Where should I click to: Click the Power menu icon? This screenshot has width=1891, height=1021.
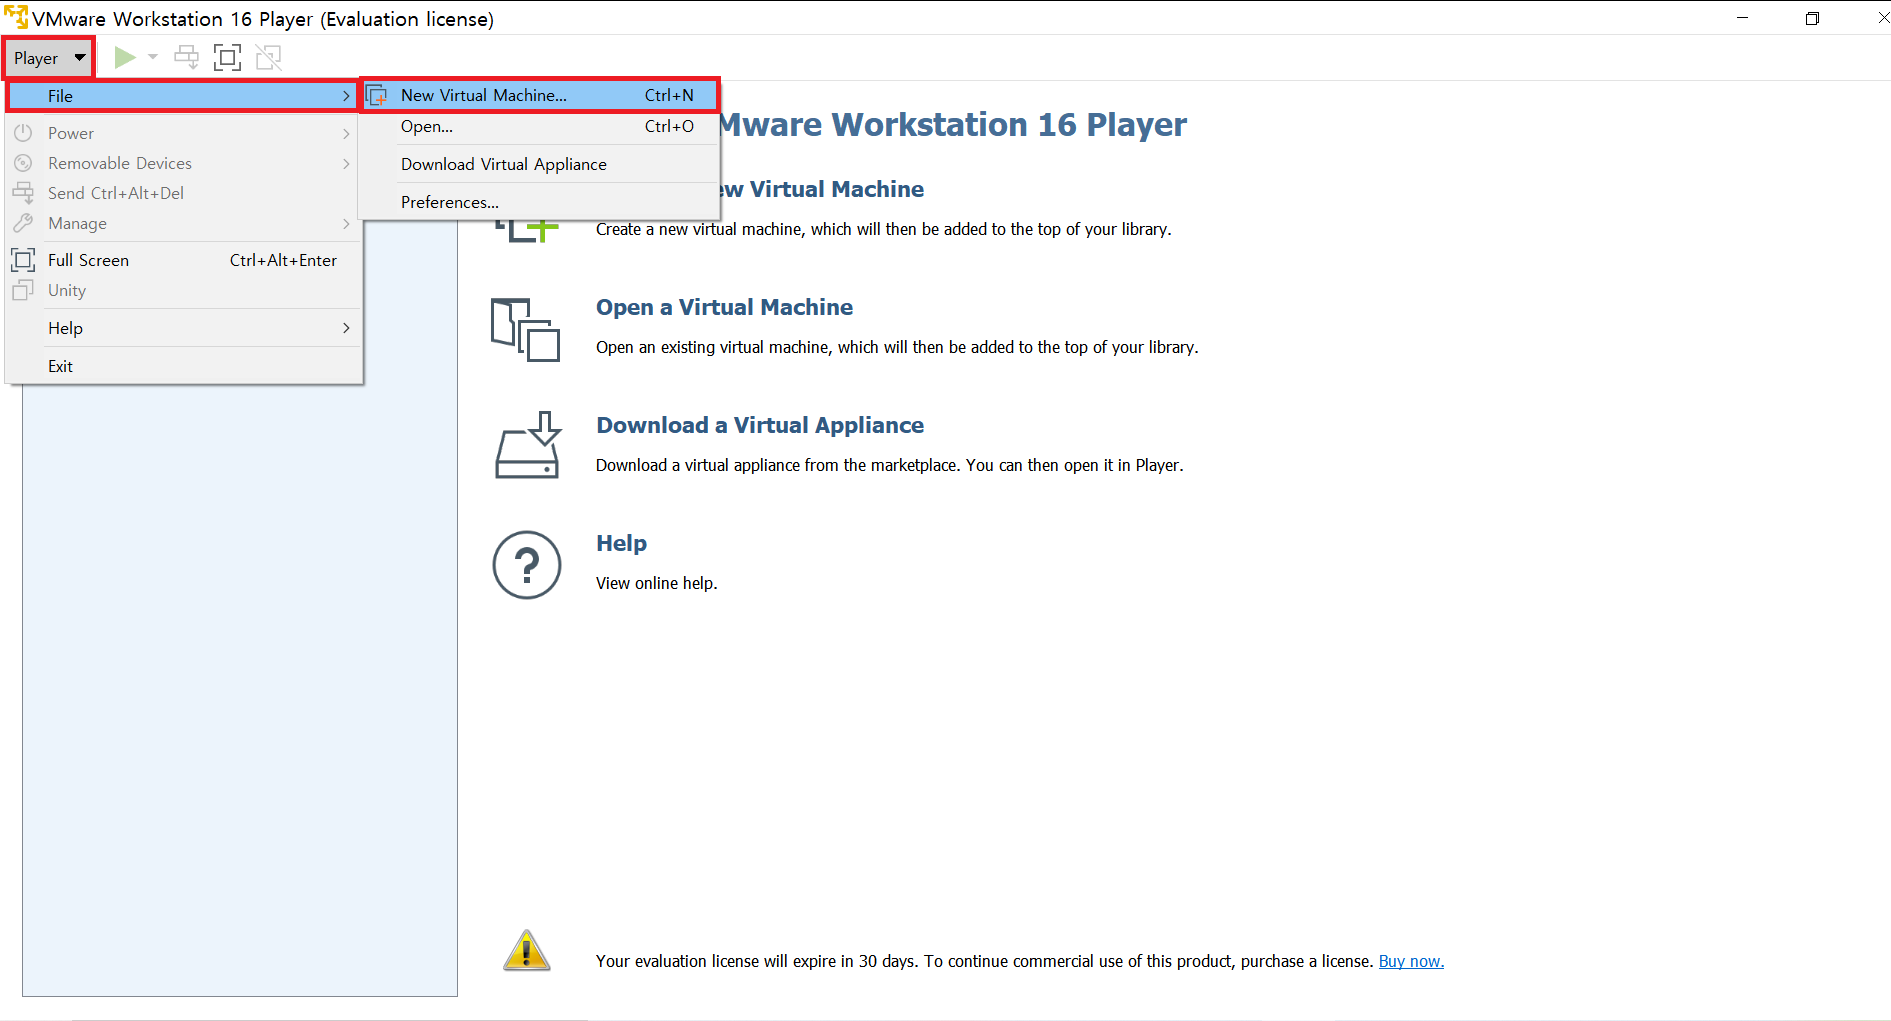coord(23,133)
